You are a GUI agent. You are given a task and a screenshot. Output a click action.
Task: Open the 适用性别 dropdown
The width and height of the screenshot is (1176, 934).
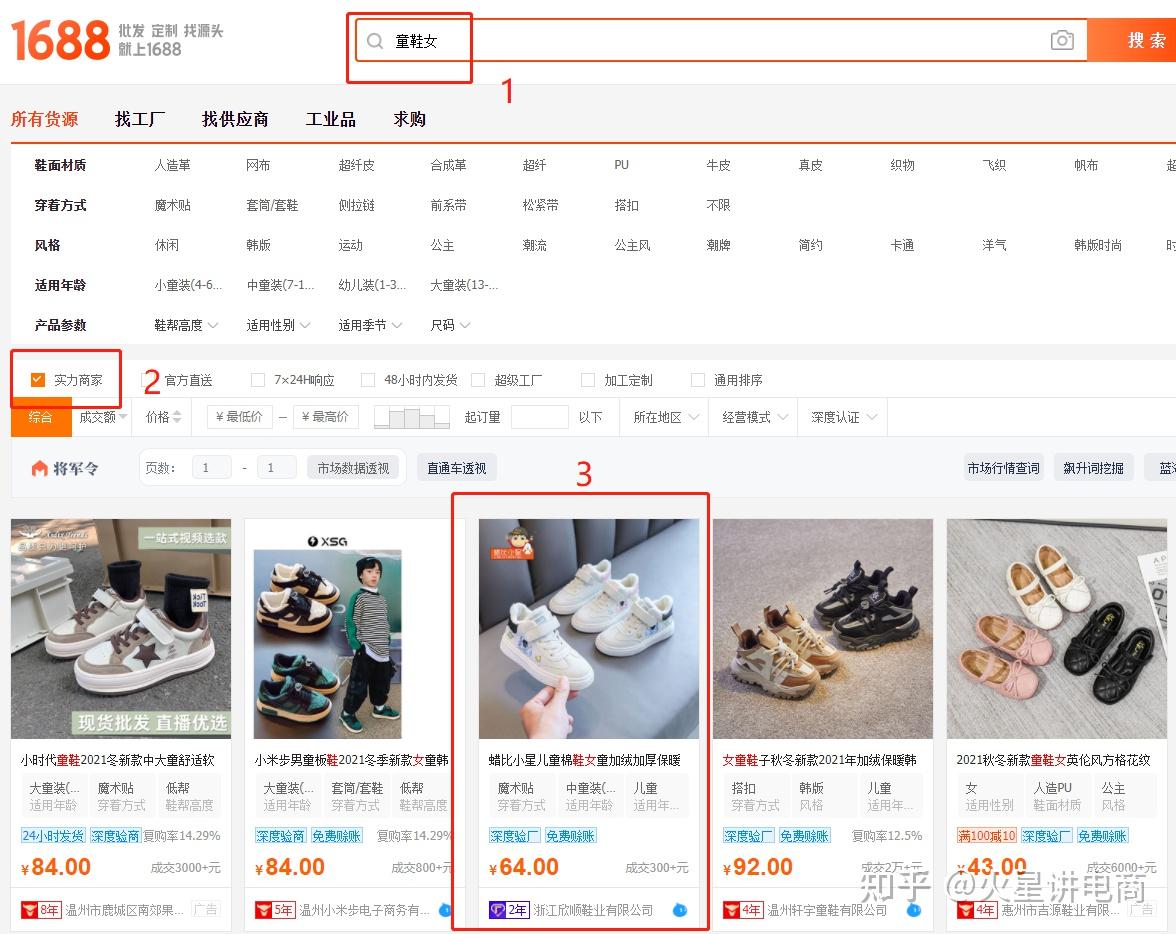pos(278,325)
